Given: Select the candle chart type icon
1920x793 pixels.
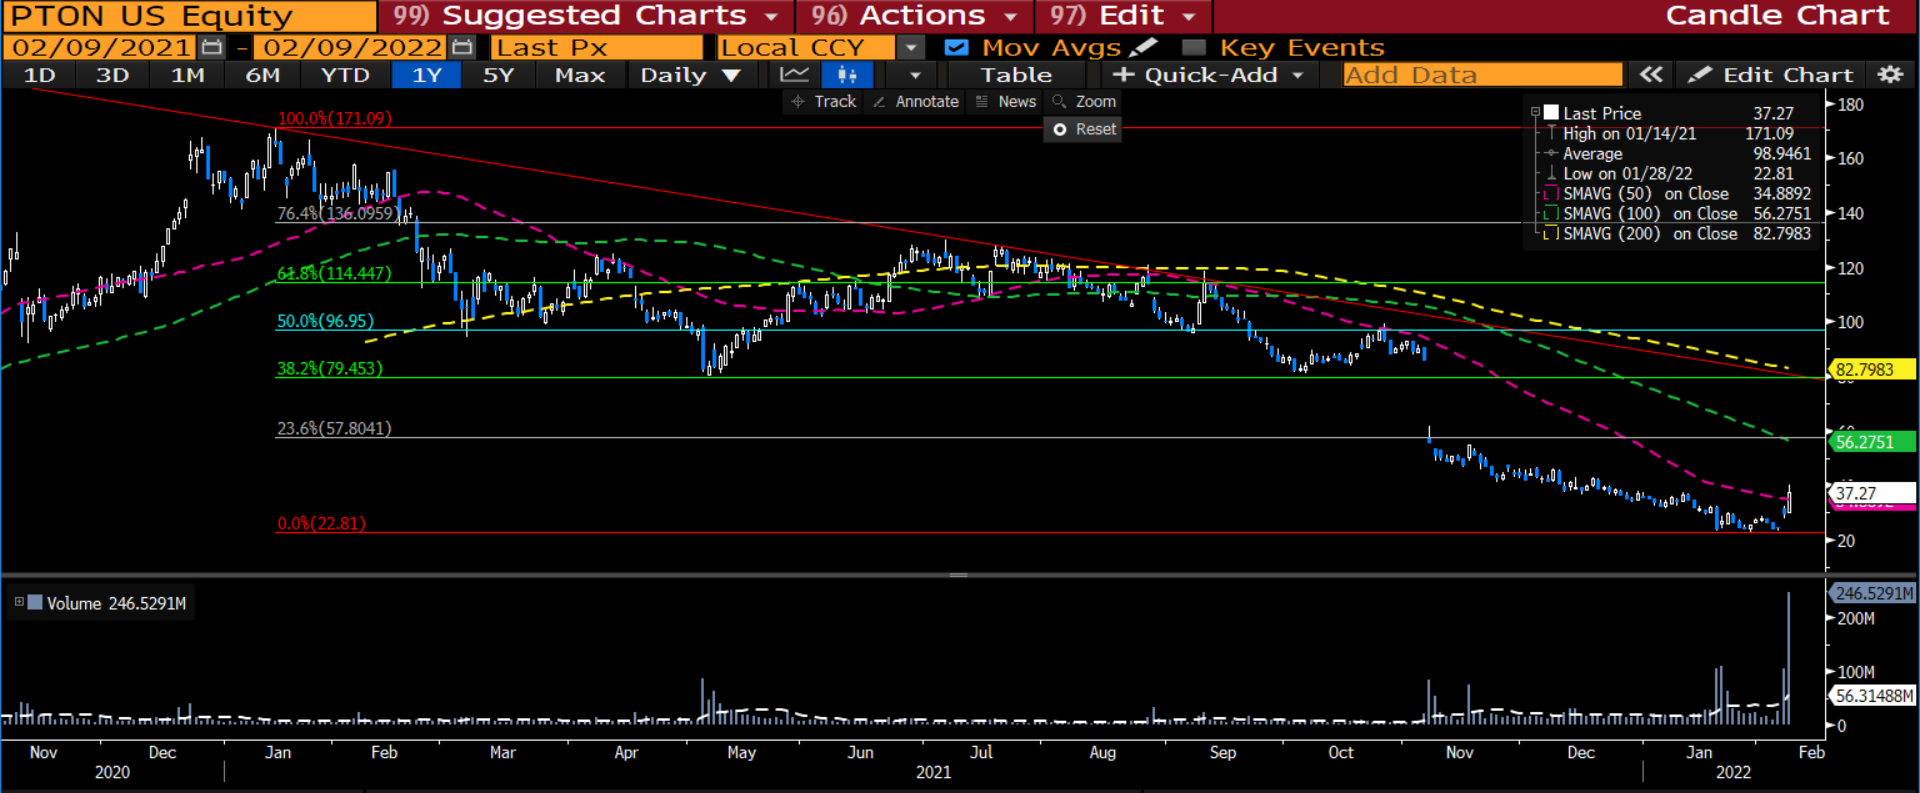Looking at the screenshot, I should (x=847, y=75).
